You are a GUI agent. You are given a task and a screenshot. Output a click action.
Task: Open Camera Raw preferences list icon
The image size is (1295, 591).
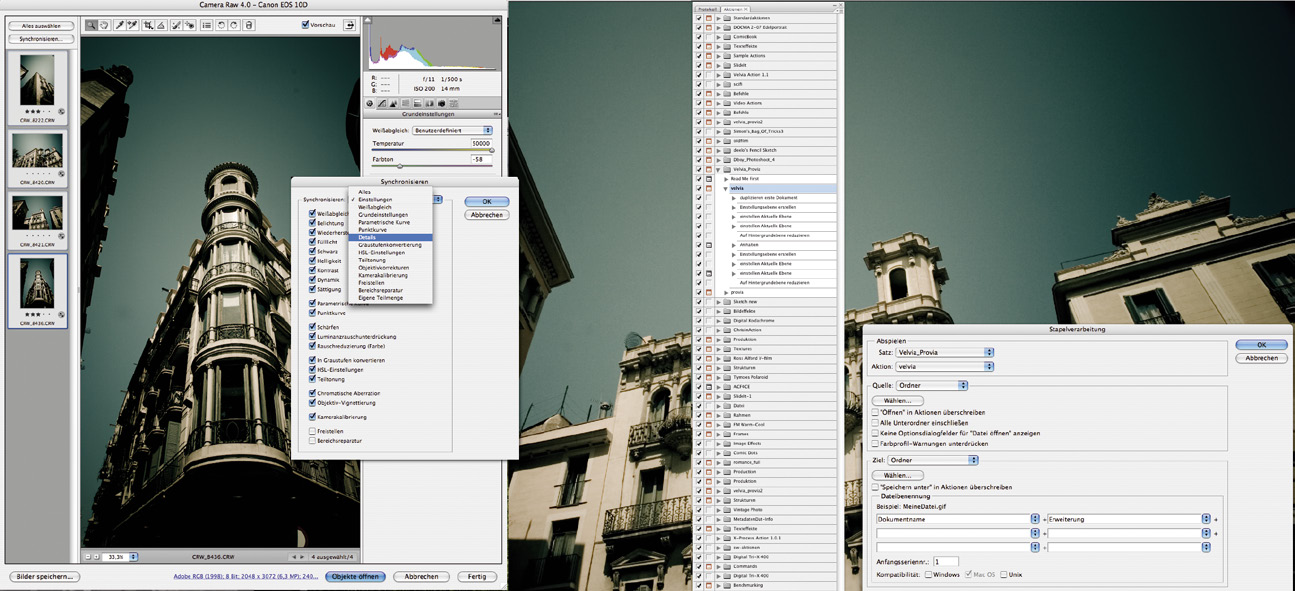click(x=205, y=25)
